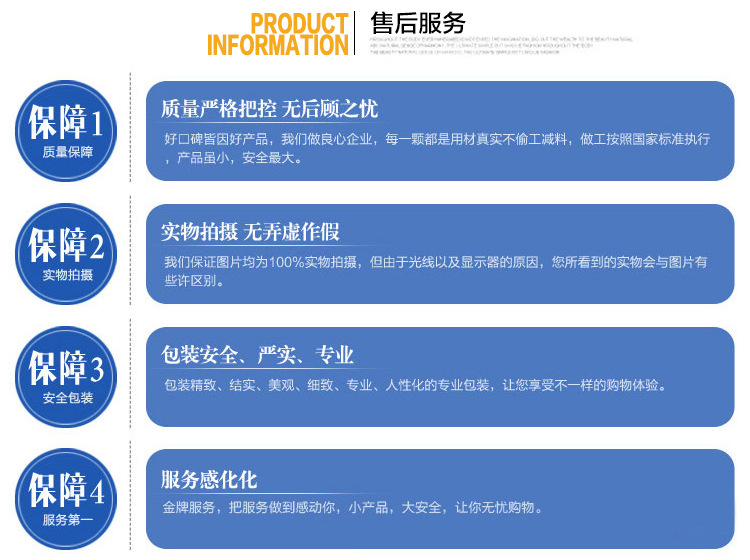Click the 售后服务 heading
The image size is (750, 560).
tap(418, 22)
